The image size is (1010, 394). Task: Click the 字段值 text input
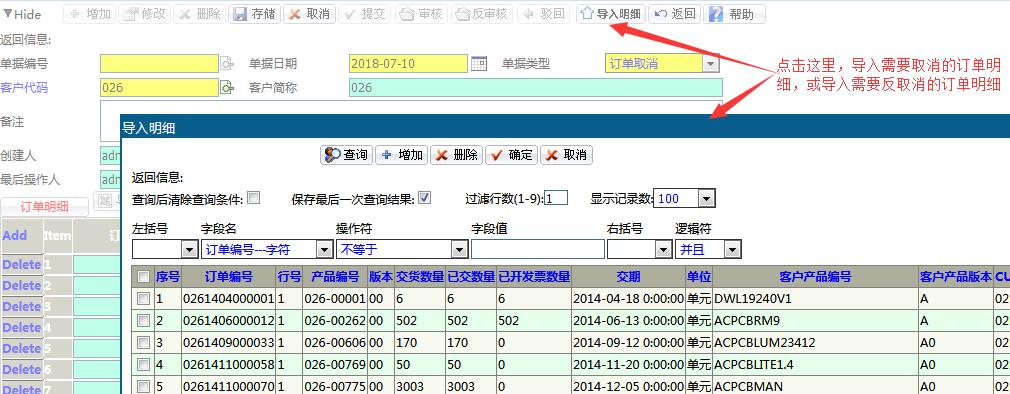tap(538, 249)
